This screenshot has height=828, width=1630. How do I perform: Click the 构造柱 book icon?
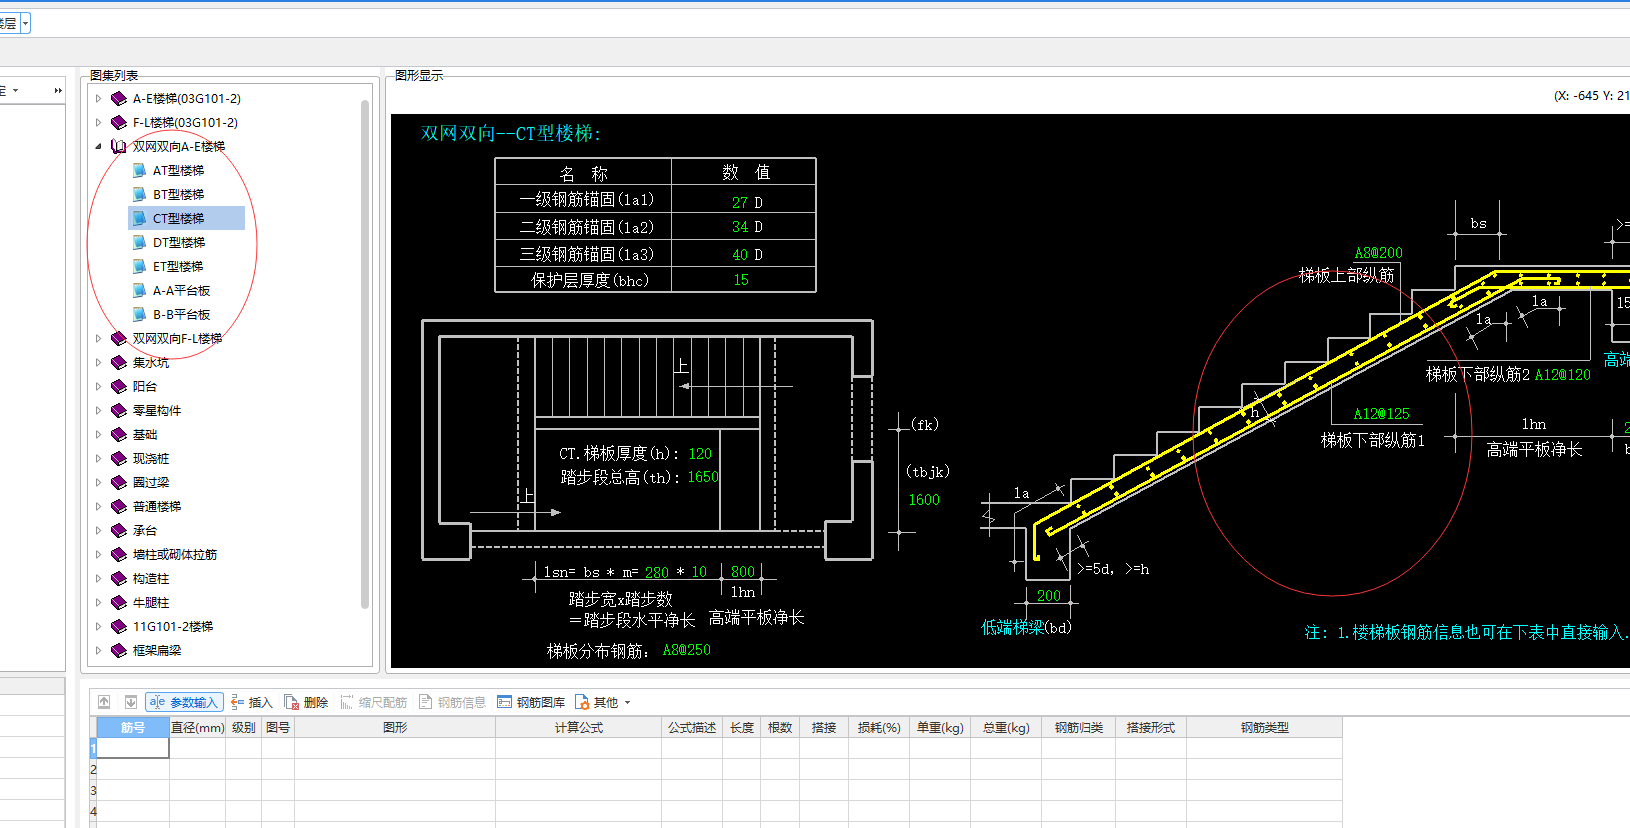[x=119, y=578]
